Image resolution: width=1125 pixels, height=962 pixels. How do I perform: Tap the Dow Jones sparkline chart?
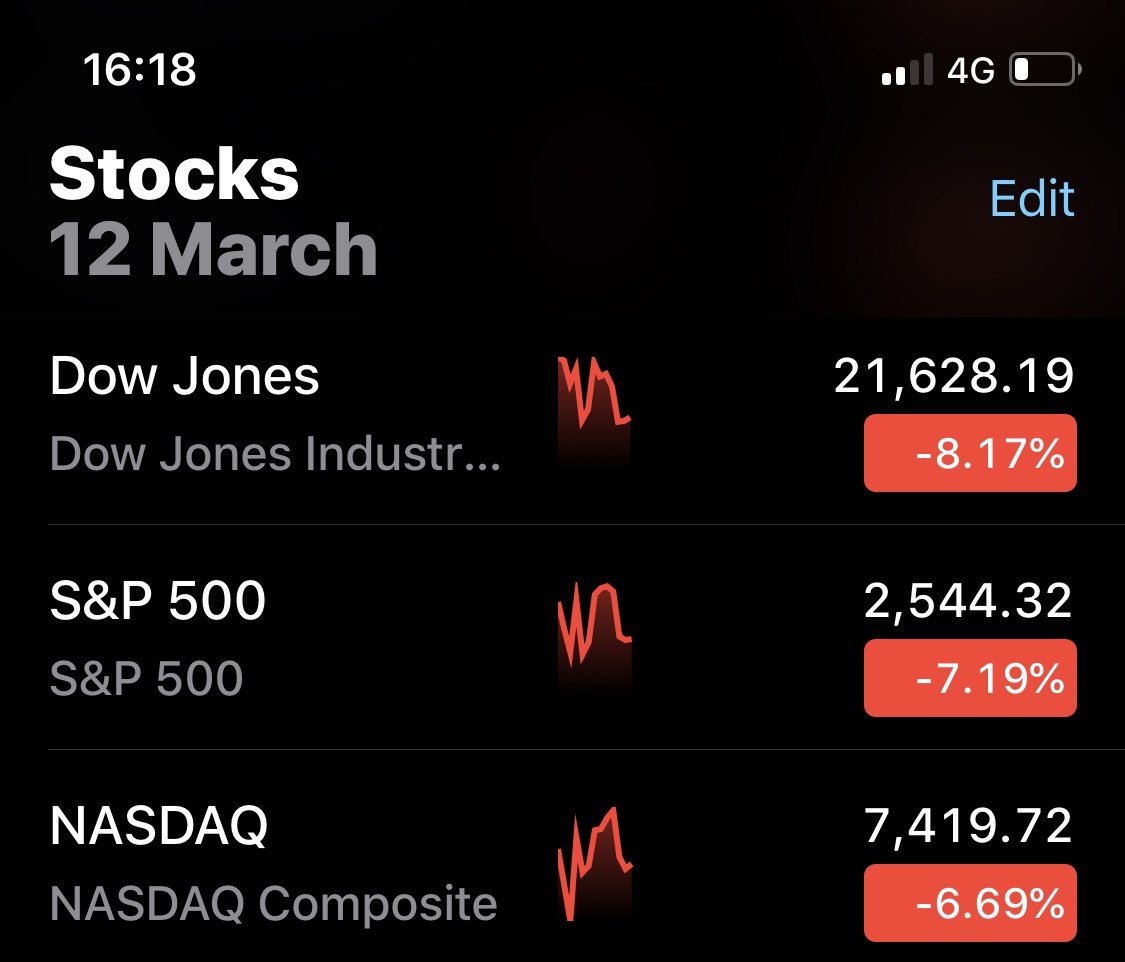coord(594,411)
